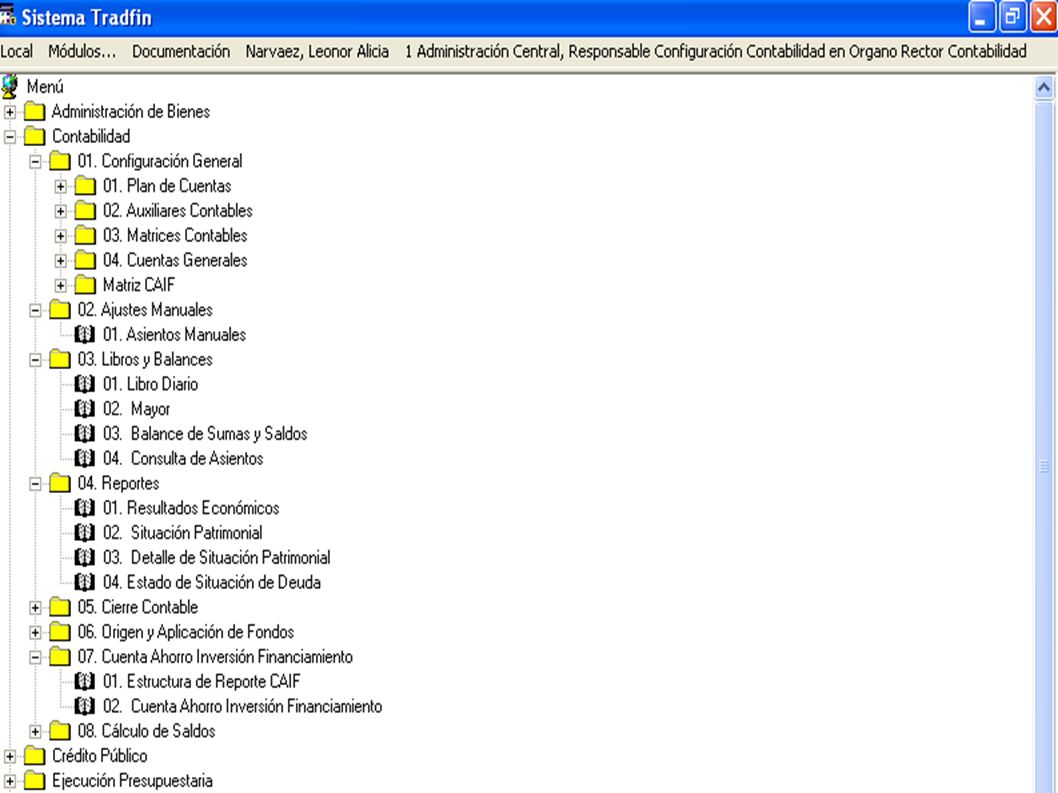Expand the 08. Cálculo de Saldos node
Image resolution: width=1058 pixels, height=793 pixels.
point(35,732)
